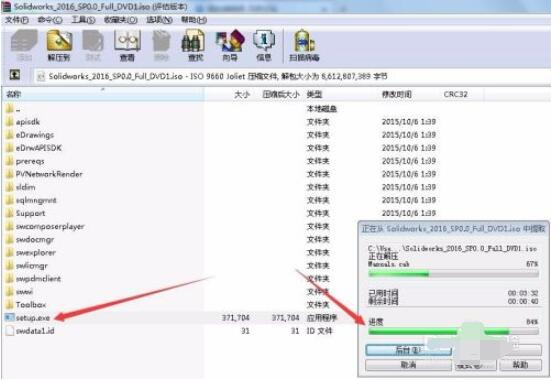Open the 帮助(H) menu
Screen dimensions: 560x382
194,20
